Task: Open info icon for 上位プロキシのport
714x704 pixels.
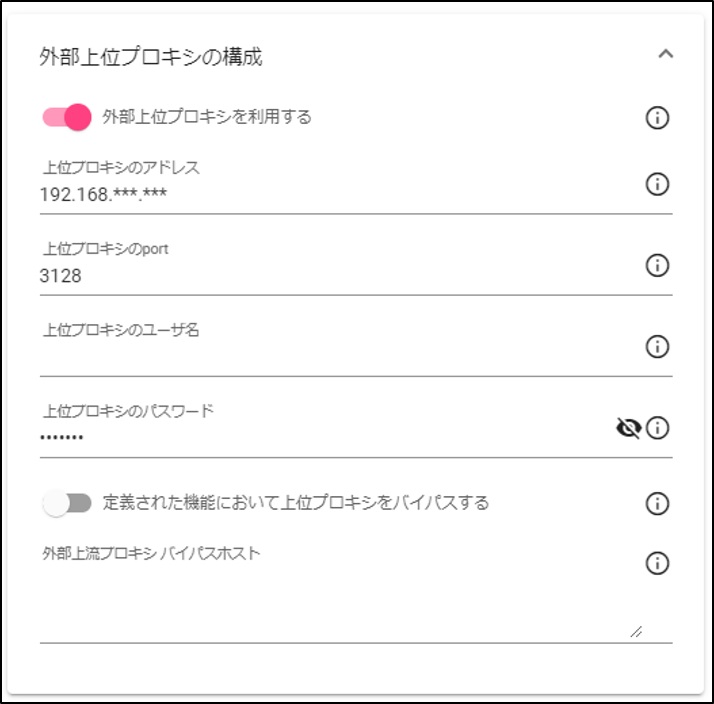Action: 657,265
